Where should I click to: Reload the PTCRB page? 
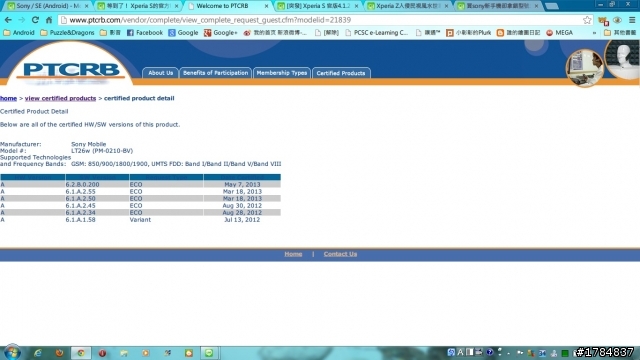36,20
